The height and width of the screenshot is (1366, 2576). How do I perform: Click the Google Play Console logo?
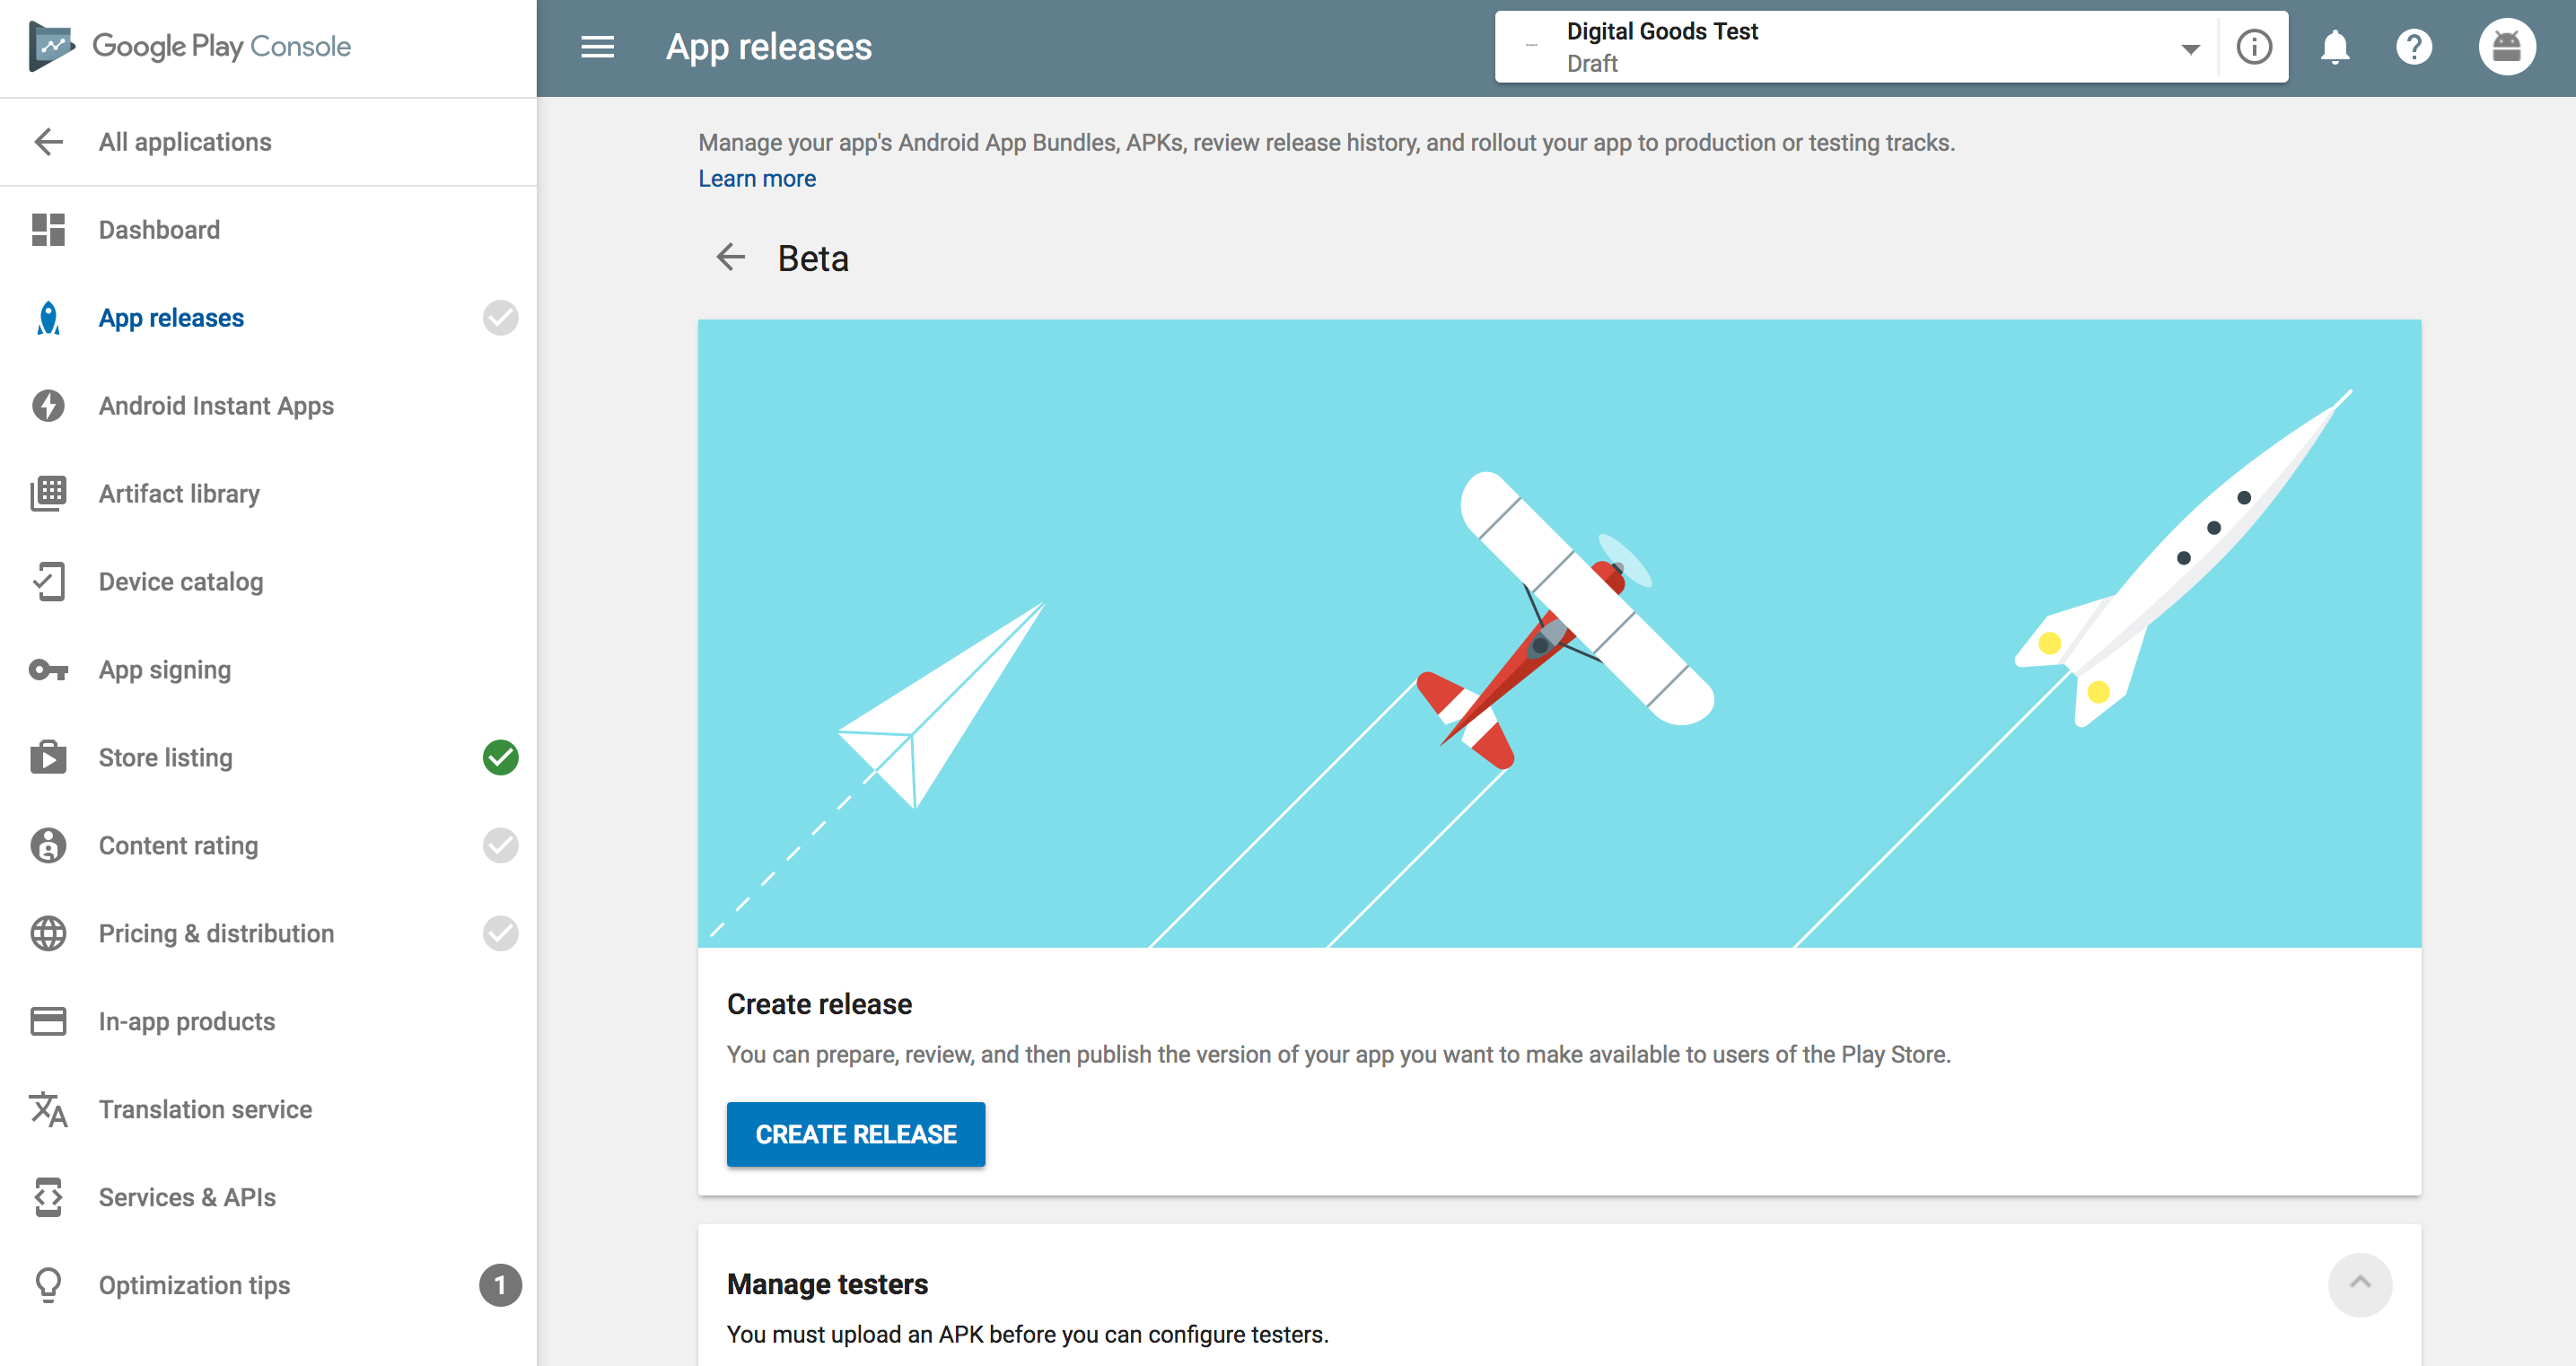pyautogui.click(x=190, y=47)
